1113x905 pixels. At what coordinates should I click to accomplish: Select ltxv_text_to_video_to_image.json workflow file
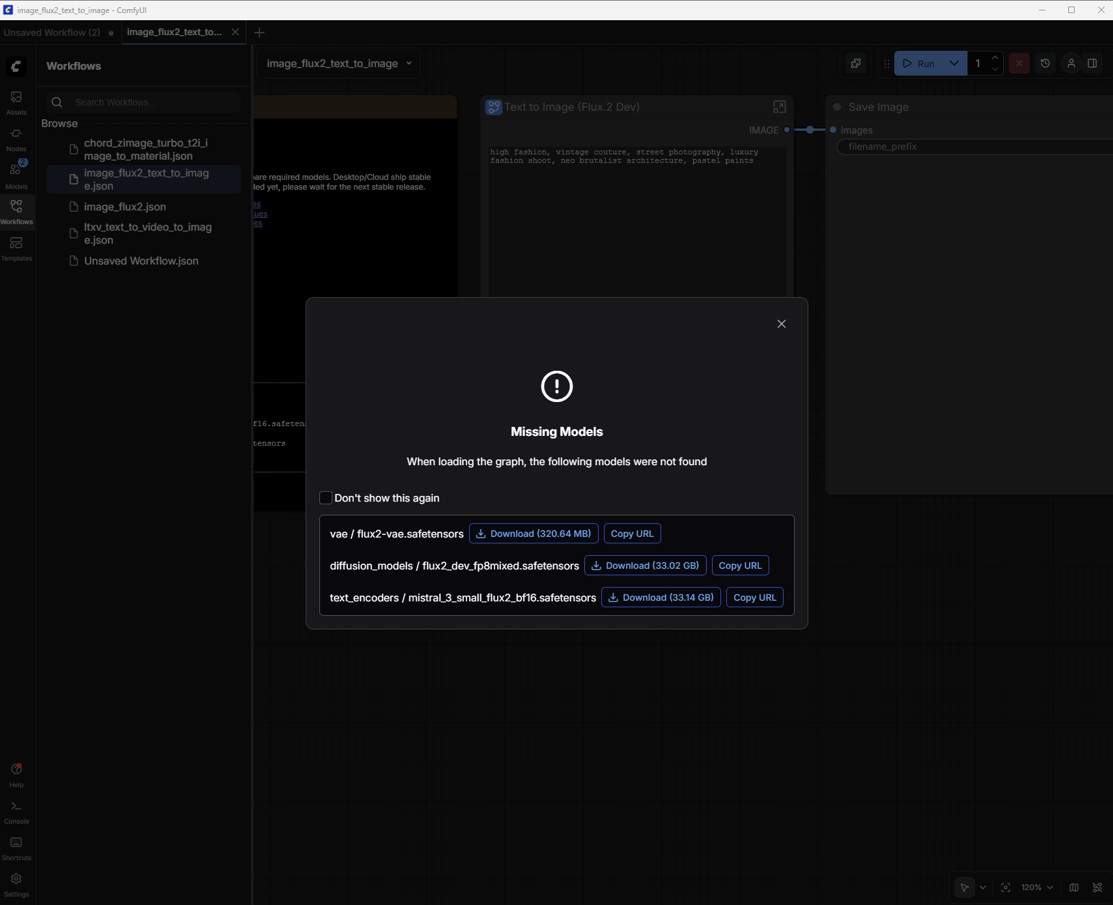point(147,233)
